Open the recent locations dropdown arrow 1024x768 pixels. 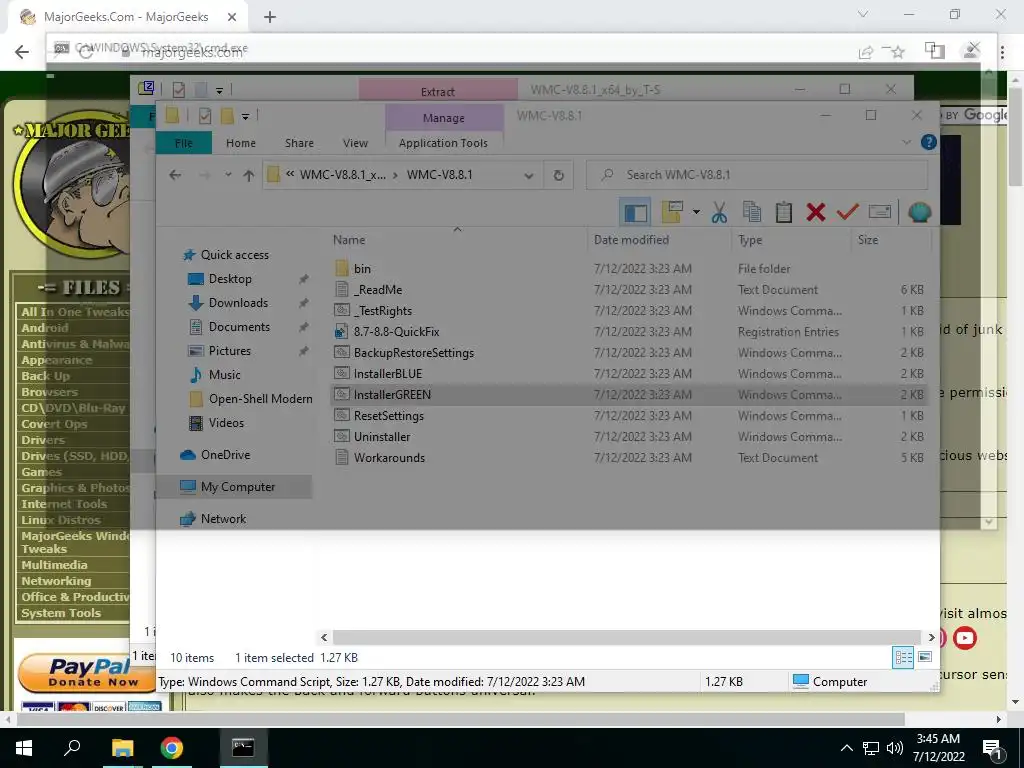pyautogui.click(x=228, y=175)
